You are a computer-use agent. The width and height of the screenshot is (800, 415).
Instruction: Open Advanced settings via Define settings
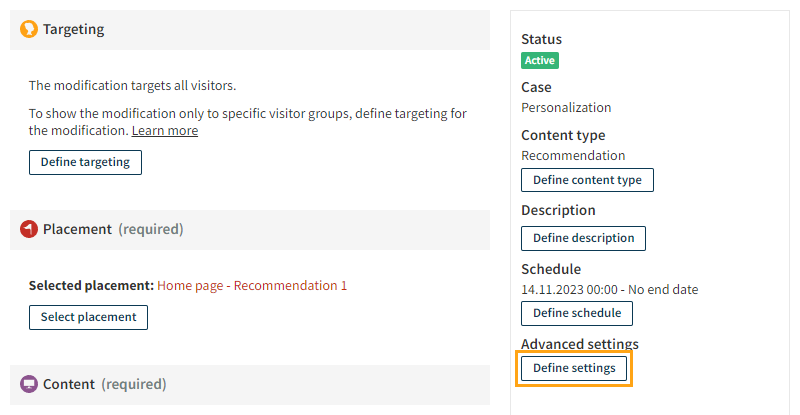574,368
